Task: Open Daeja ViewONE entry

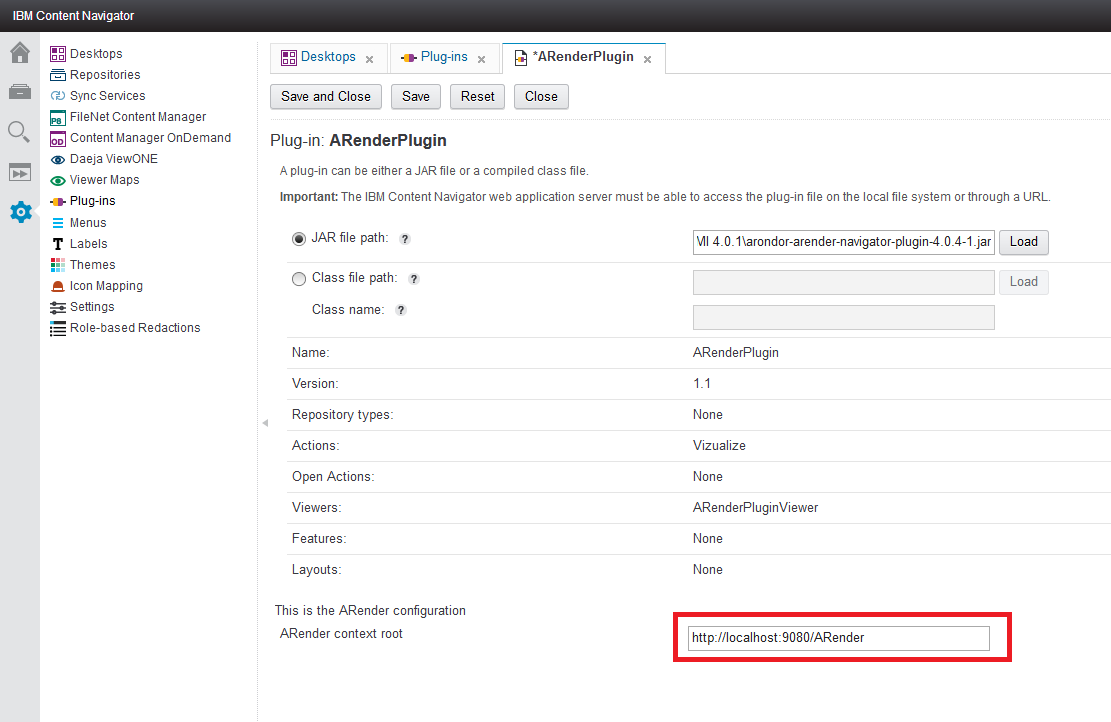Action: [114, 159]
